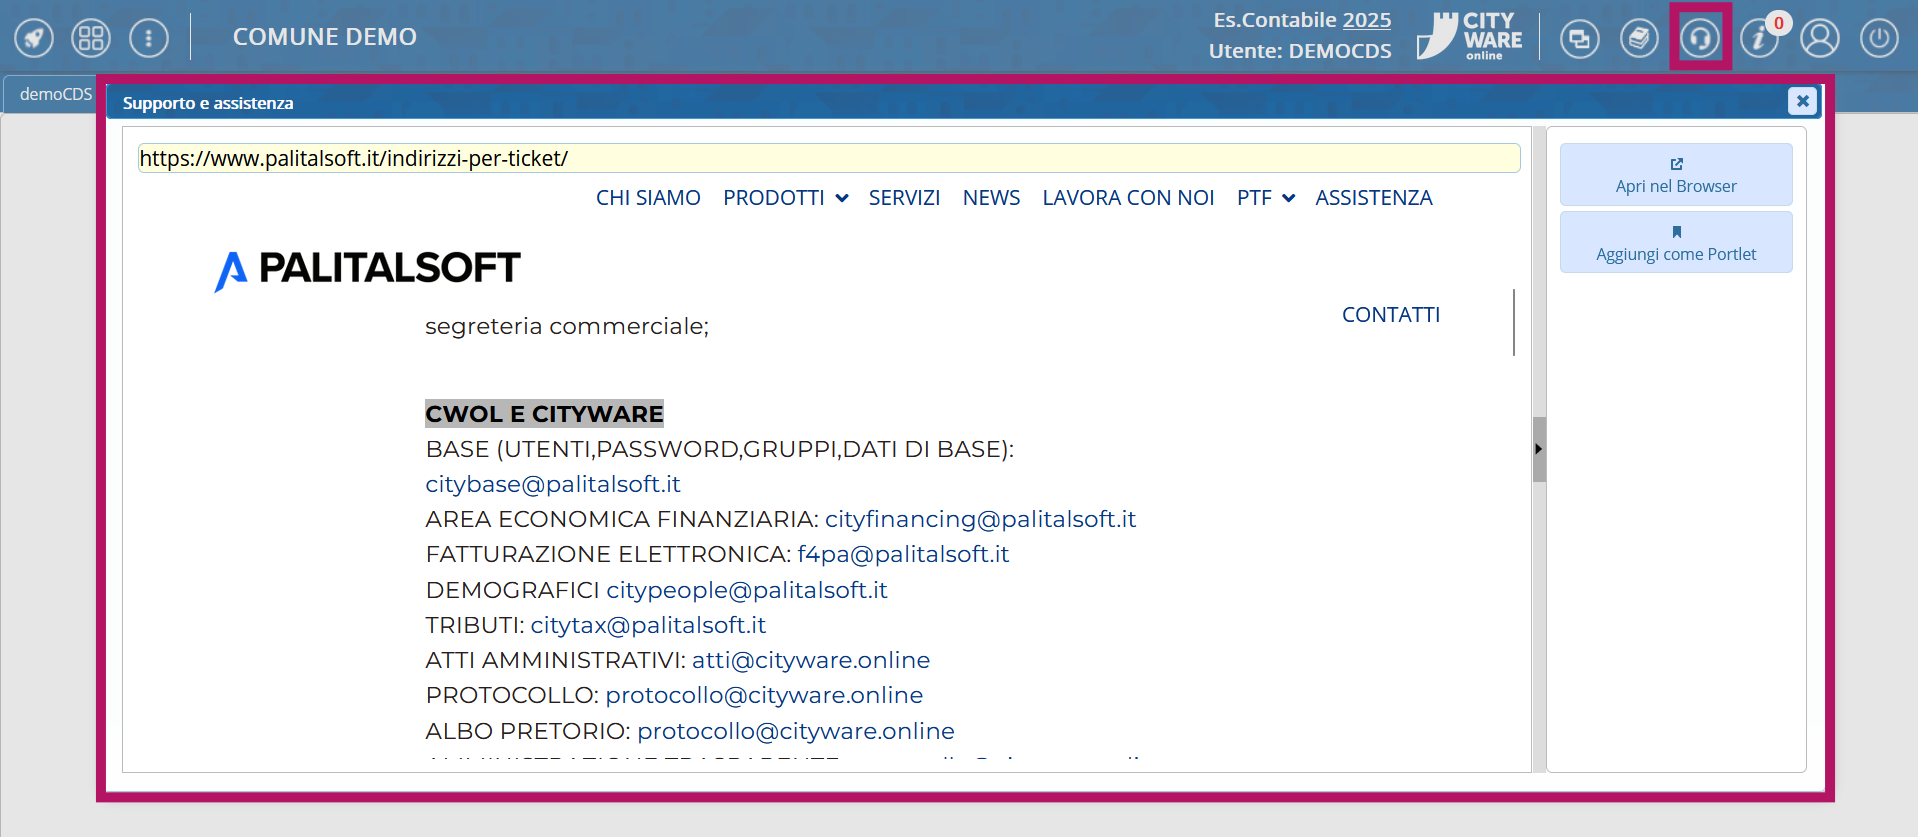
Task: Open the stacked books documentation icon
Action: [x=1639, y=39]
